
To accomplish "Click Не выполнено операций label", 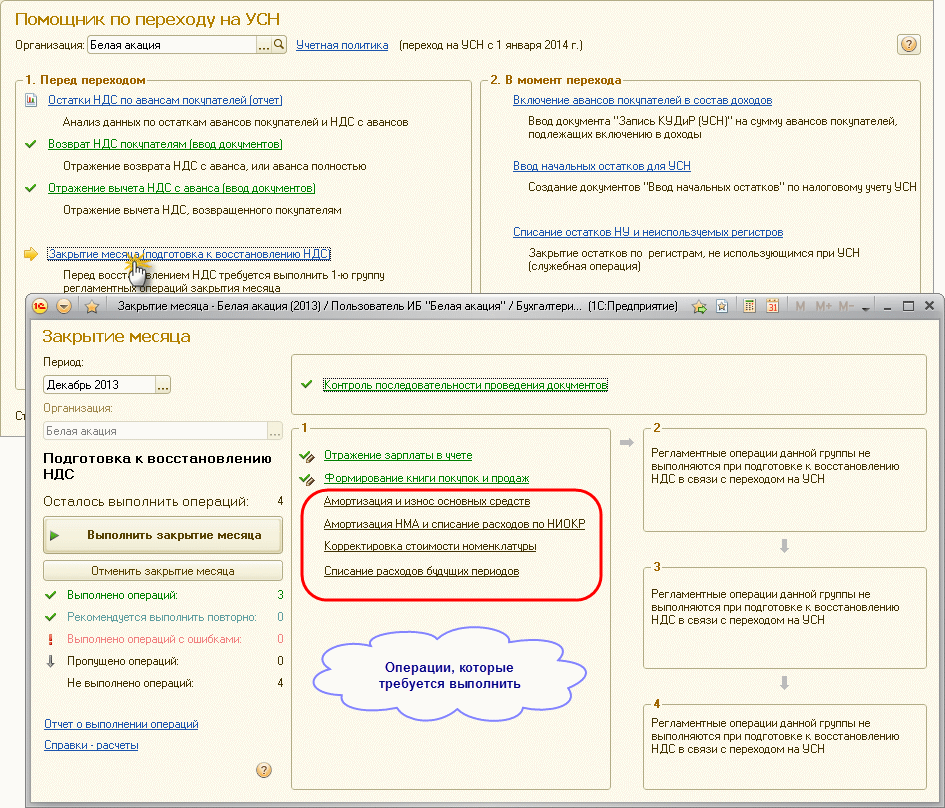I will (x=130, y=683).
